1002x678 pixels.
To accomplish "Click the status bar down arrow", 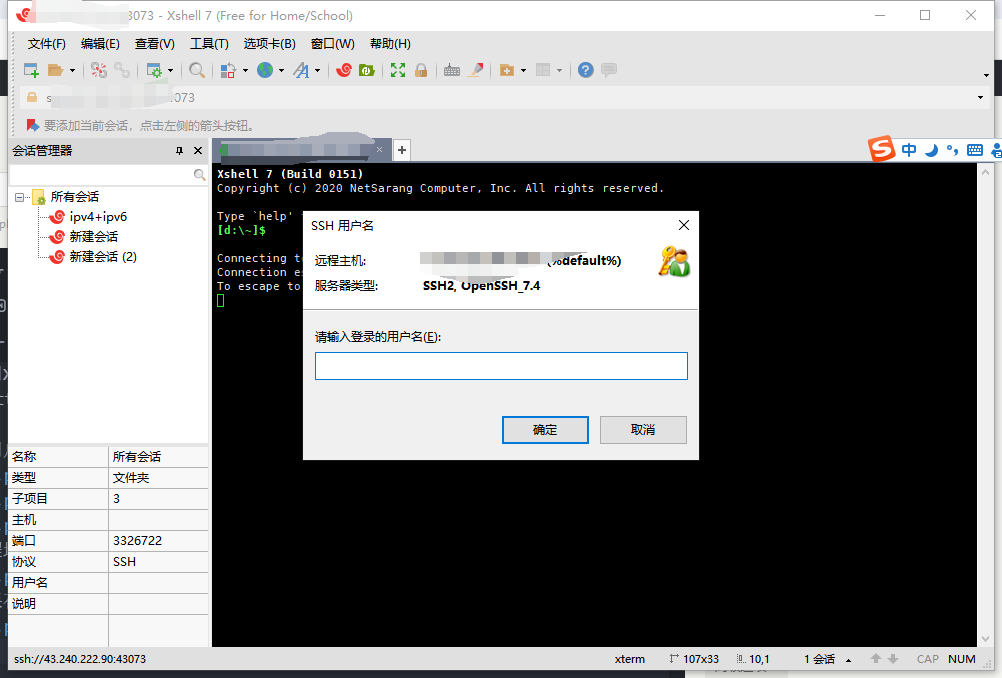I will point(893,659).
